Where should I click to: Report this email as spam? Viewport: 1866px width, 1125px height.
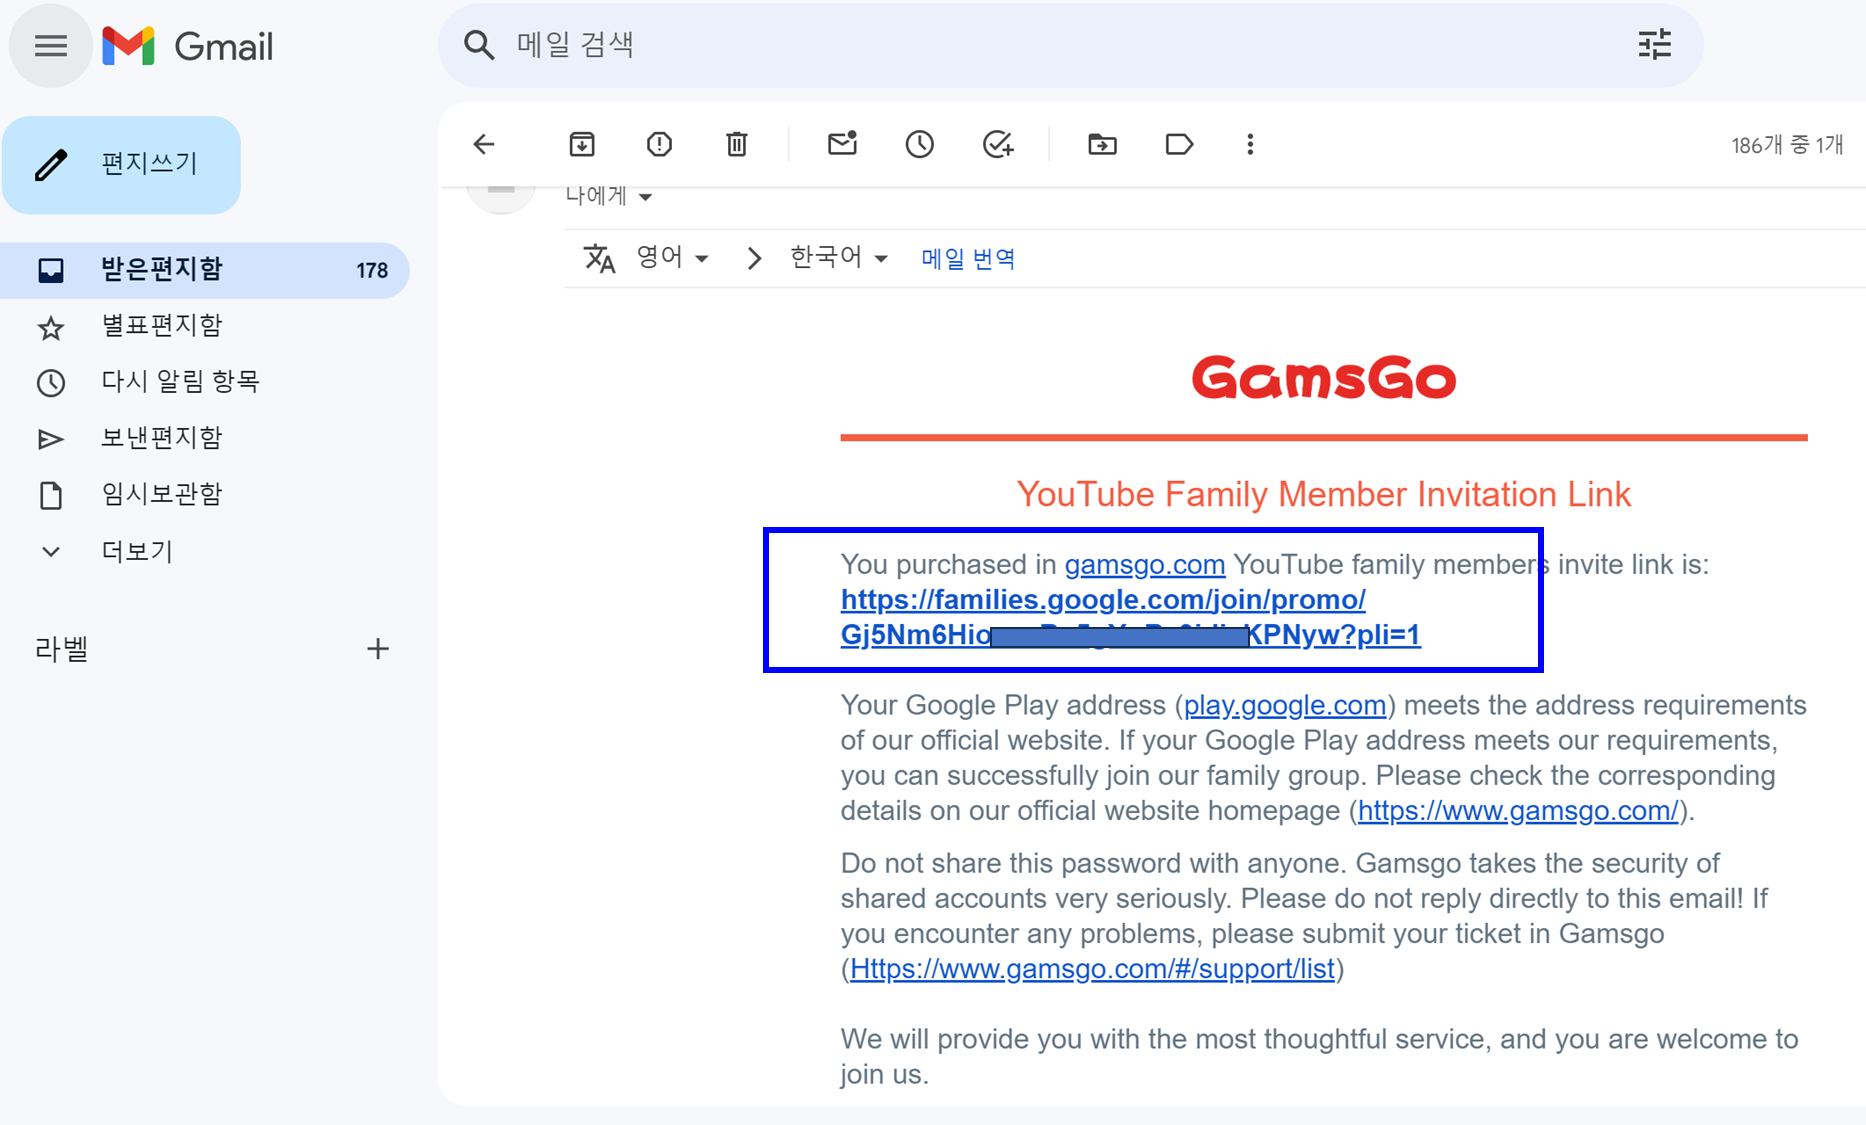click(659, 145)
